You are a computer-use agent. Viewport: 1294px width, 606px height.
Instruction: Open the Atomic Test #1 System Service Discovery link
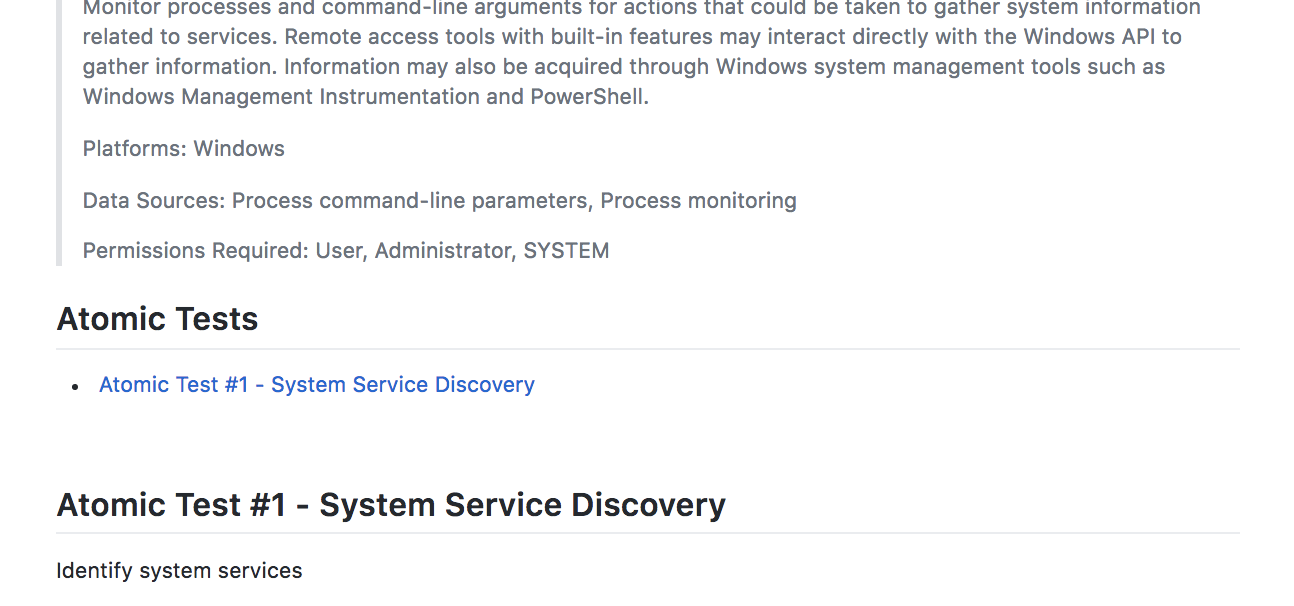click(316, 385)
